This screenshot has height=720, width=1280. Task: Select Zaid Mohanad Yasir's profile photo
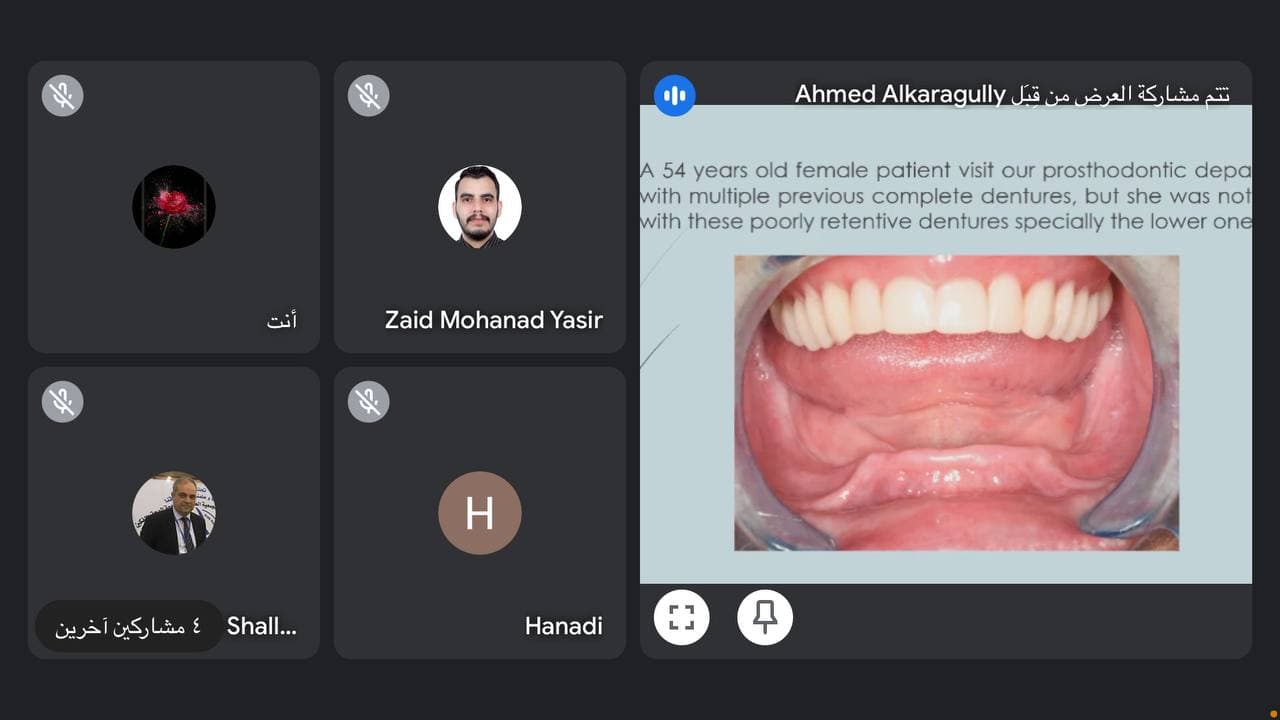click(x=480, y=207)
